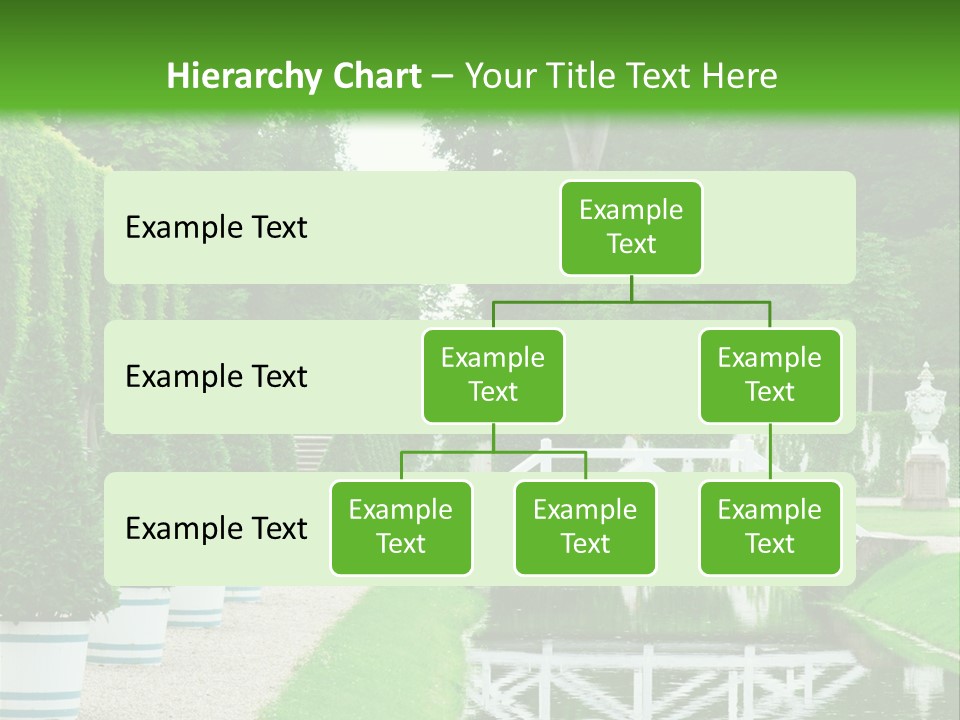Select the connector branching to two third-level boxes
Image resolution: width=960 pixels, height=720 pixels.
click(493, 452)
